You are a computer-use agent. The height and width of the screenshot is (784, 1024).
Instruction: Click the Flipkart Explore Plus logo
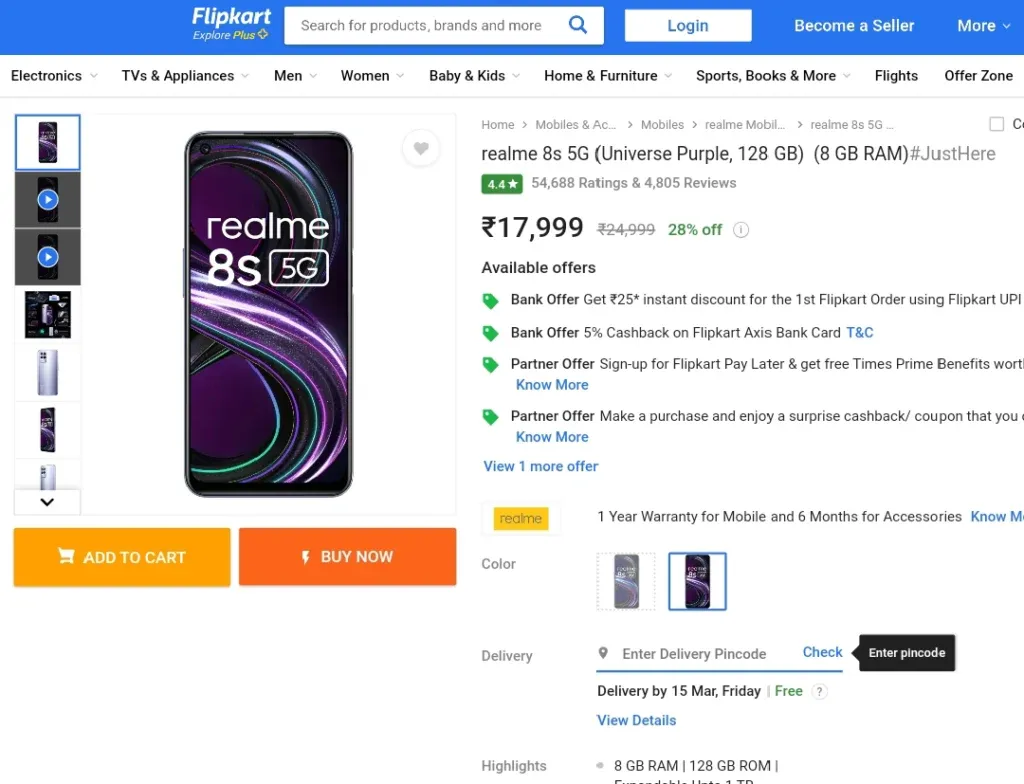click(231, 24)
